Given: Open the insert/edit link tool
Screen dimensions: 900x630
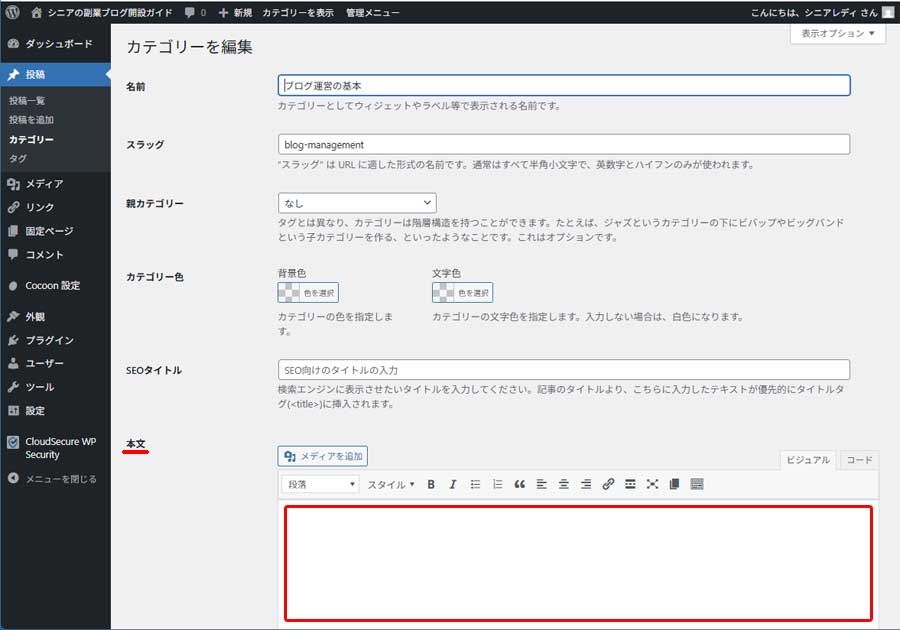Looking at the screenshot, I should click(x=606, y=485).
